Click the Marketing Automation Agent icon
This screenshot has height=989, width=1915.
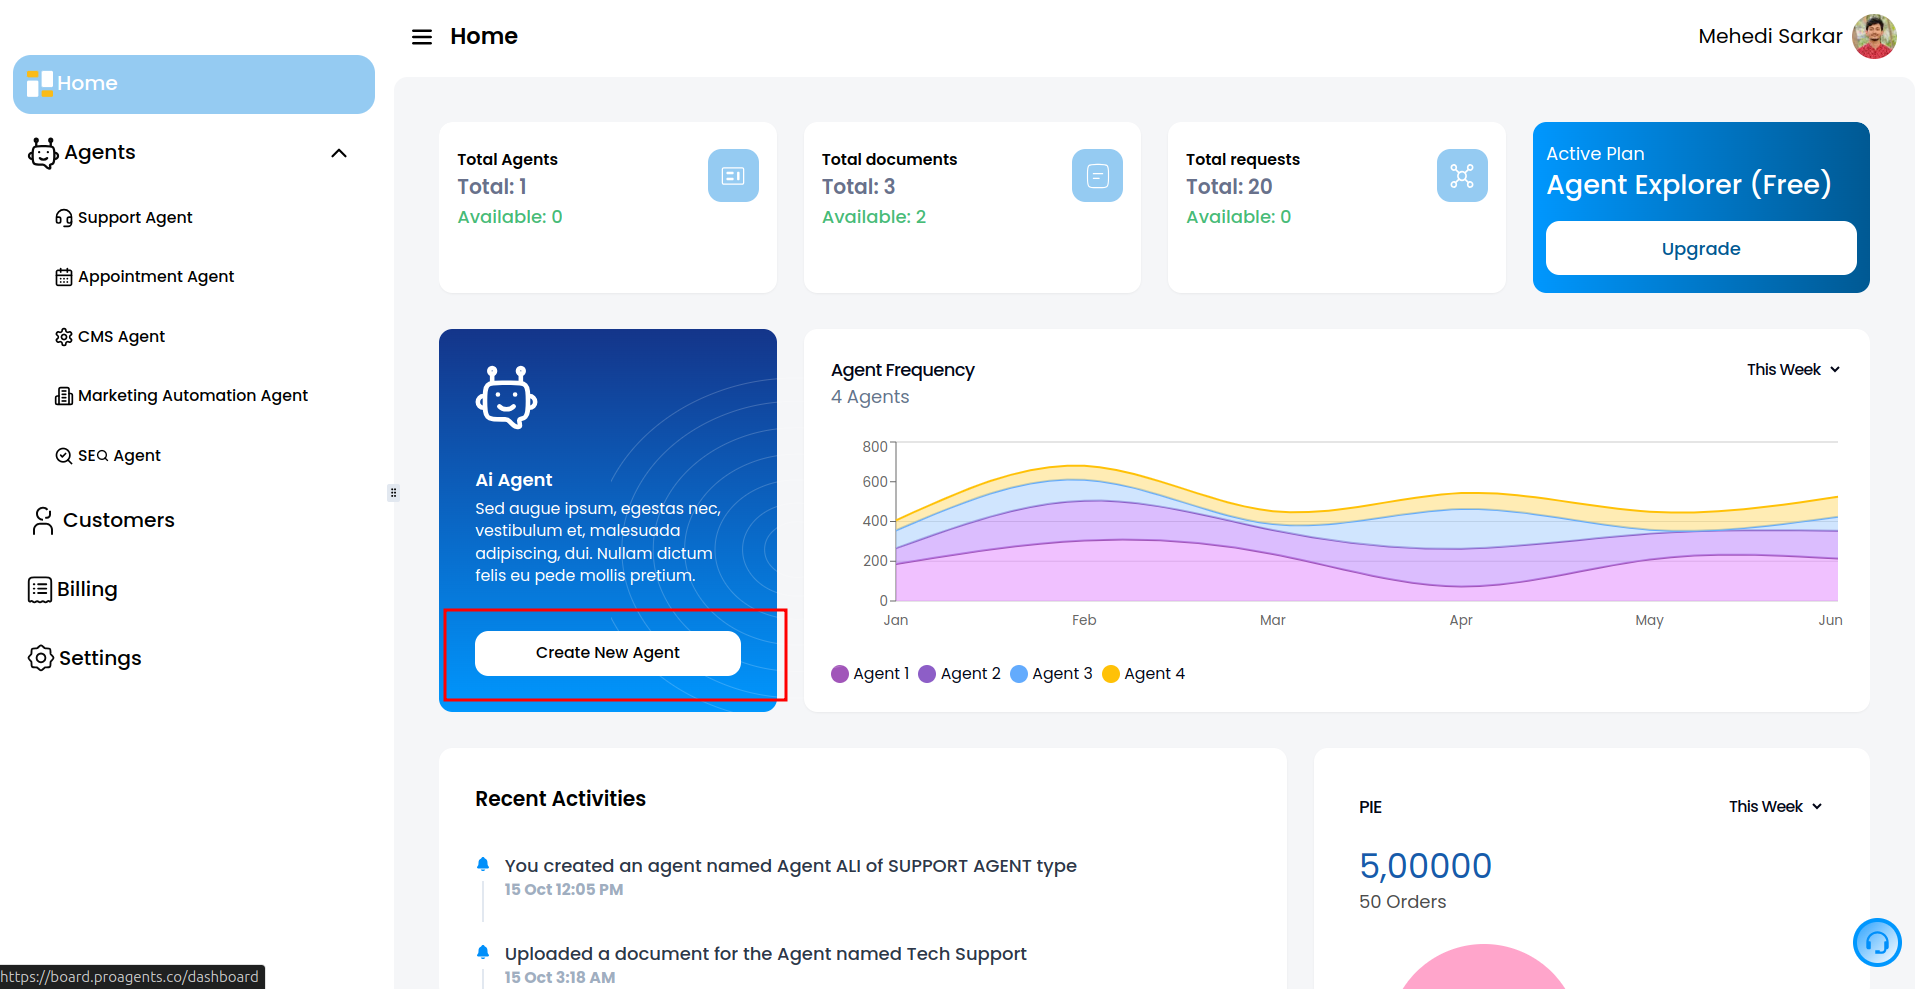tap(64, 396)
